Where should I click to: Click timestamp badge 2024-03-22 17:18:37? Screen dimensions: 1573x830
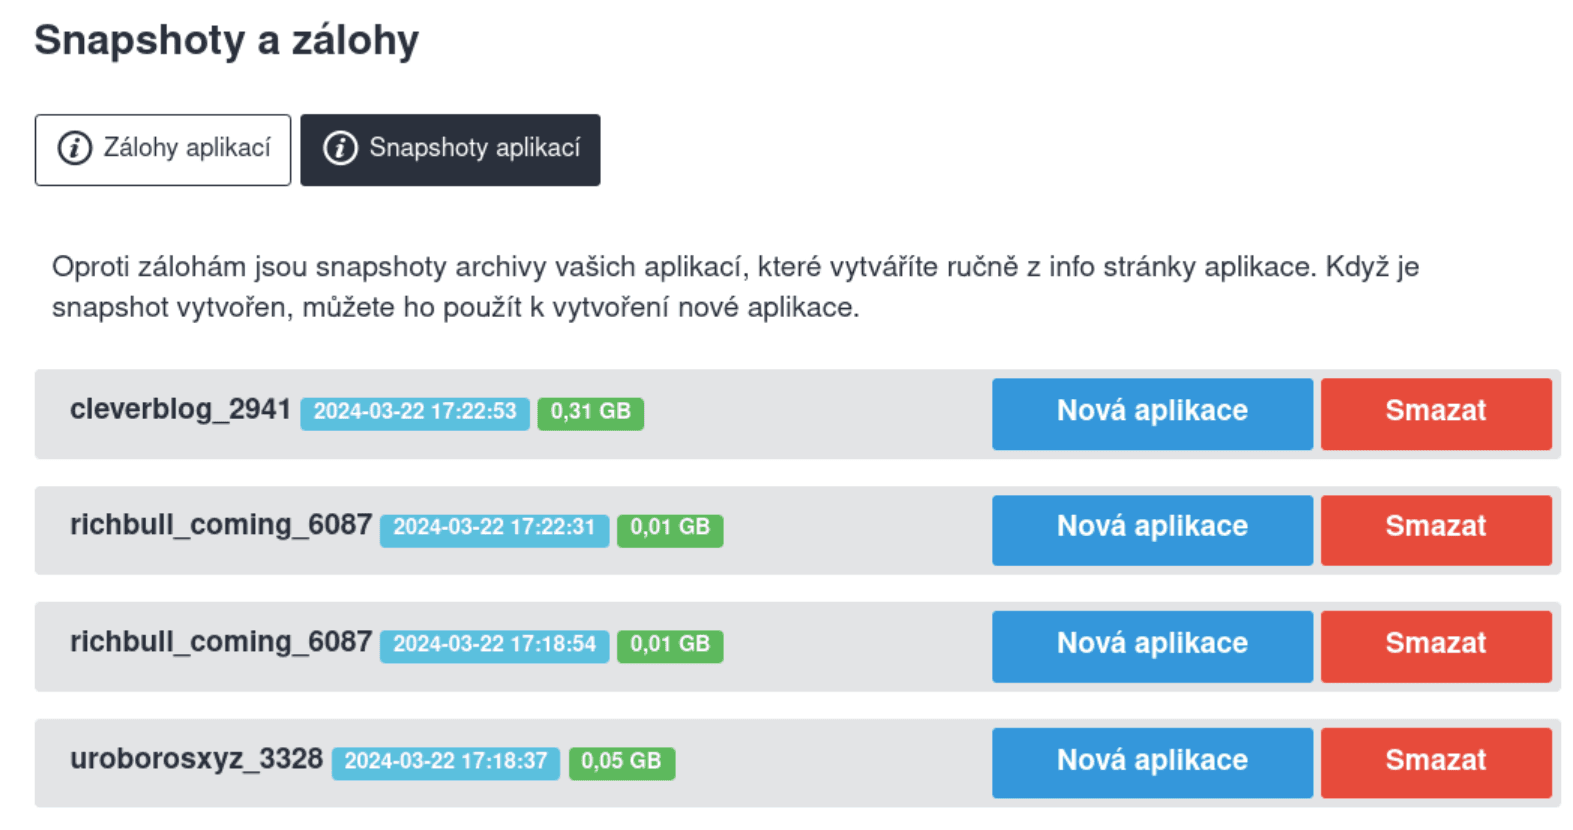[x=445, y=762]
